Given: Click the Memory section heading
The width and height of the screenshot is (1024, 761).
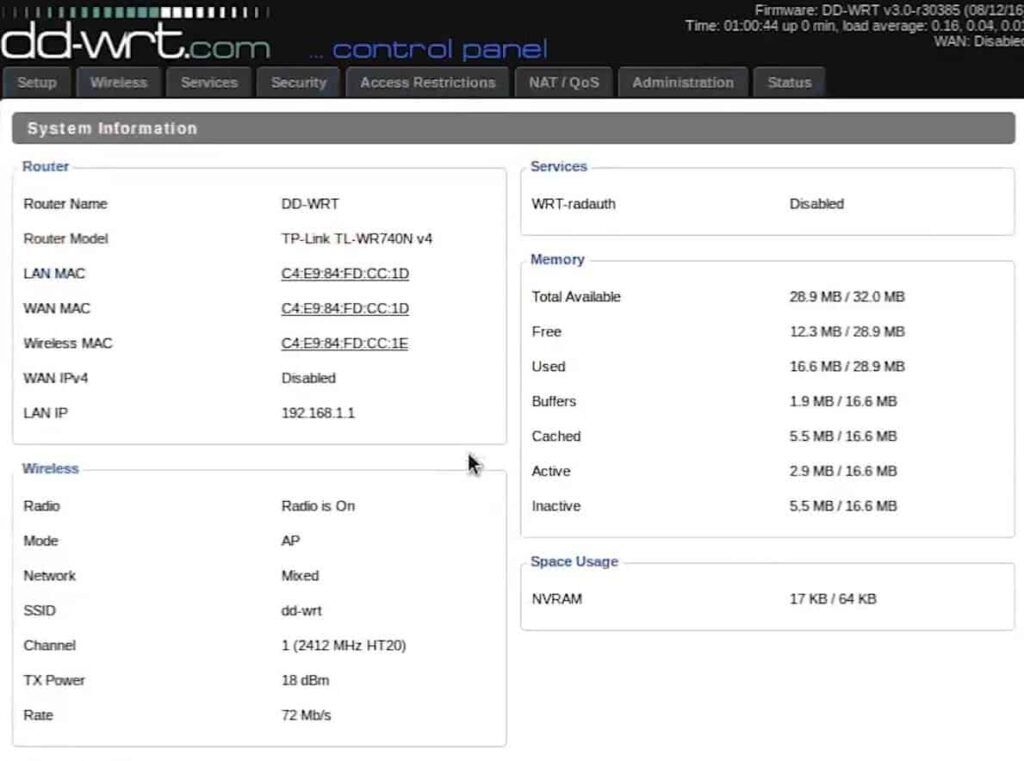Looking at the screenshot, I should pyautogui.click(x=557, y=259).
